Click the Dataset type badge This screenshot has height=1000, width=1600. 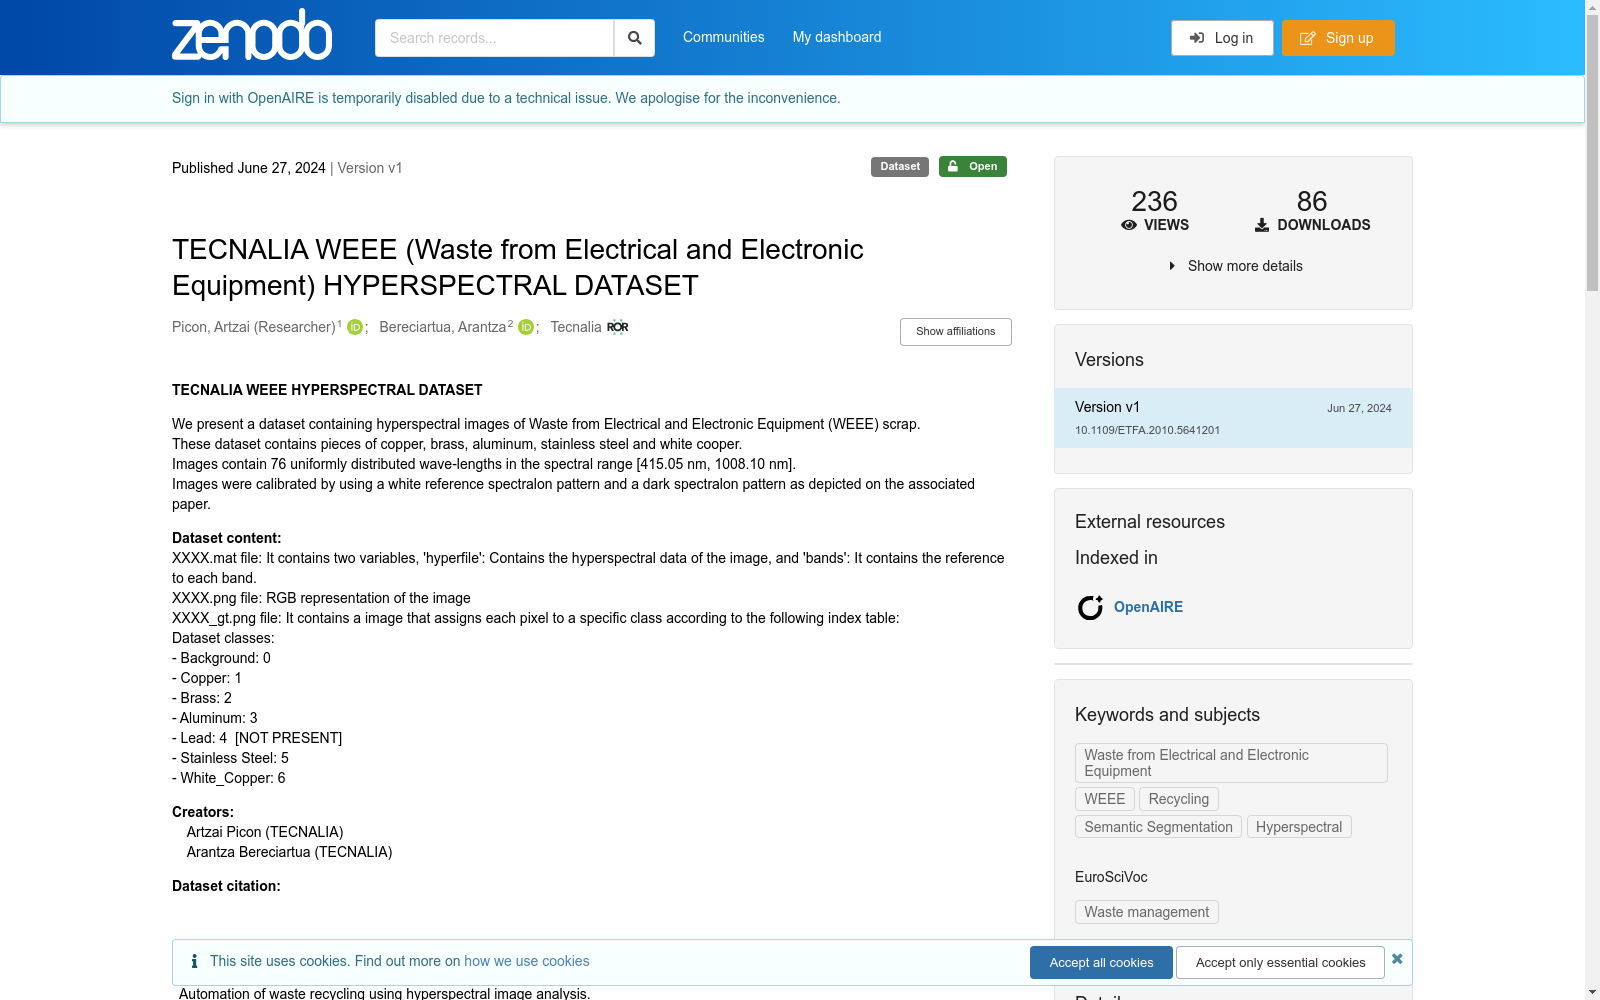point(900,167)
